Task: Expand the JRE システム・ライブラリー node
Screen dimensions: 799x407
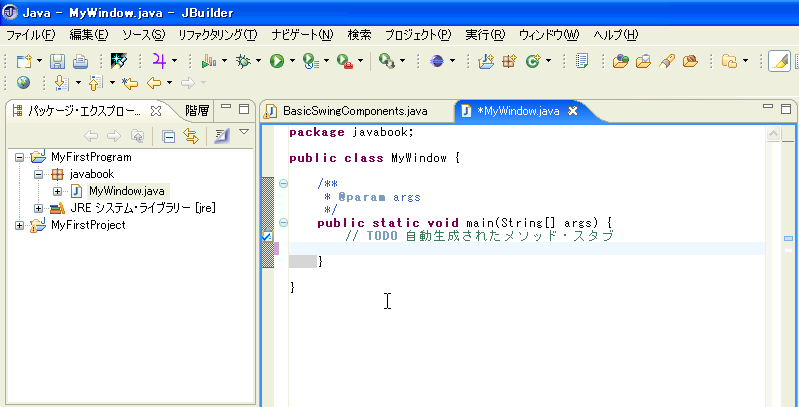Action: pyautogui.click(x=39, y=208)
